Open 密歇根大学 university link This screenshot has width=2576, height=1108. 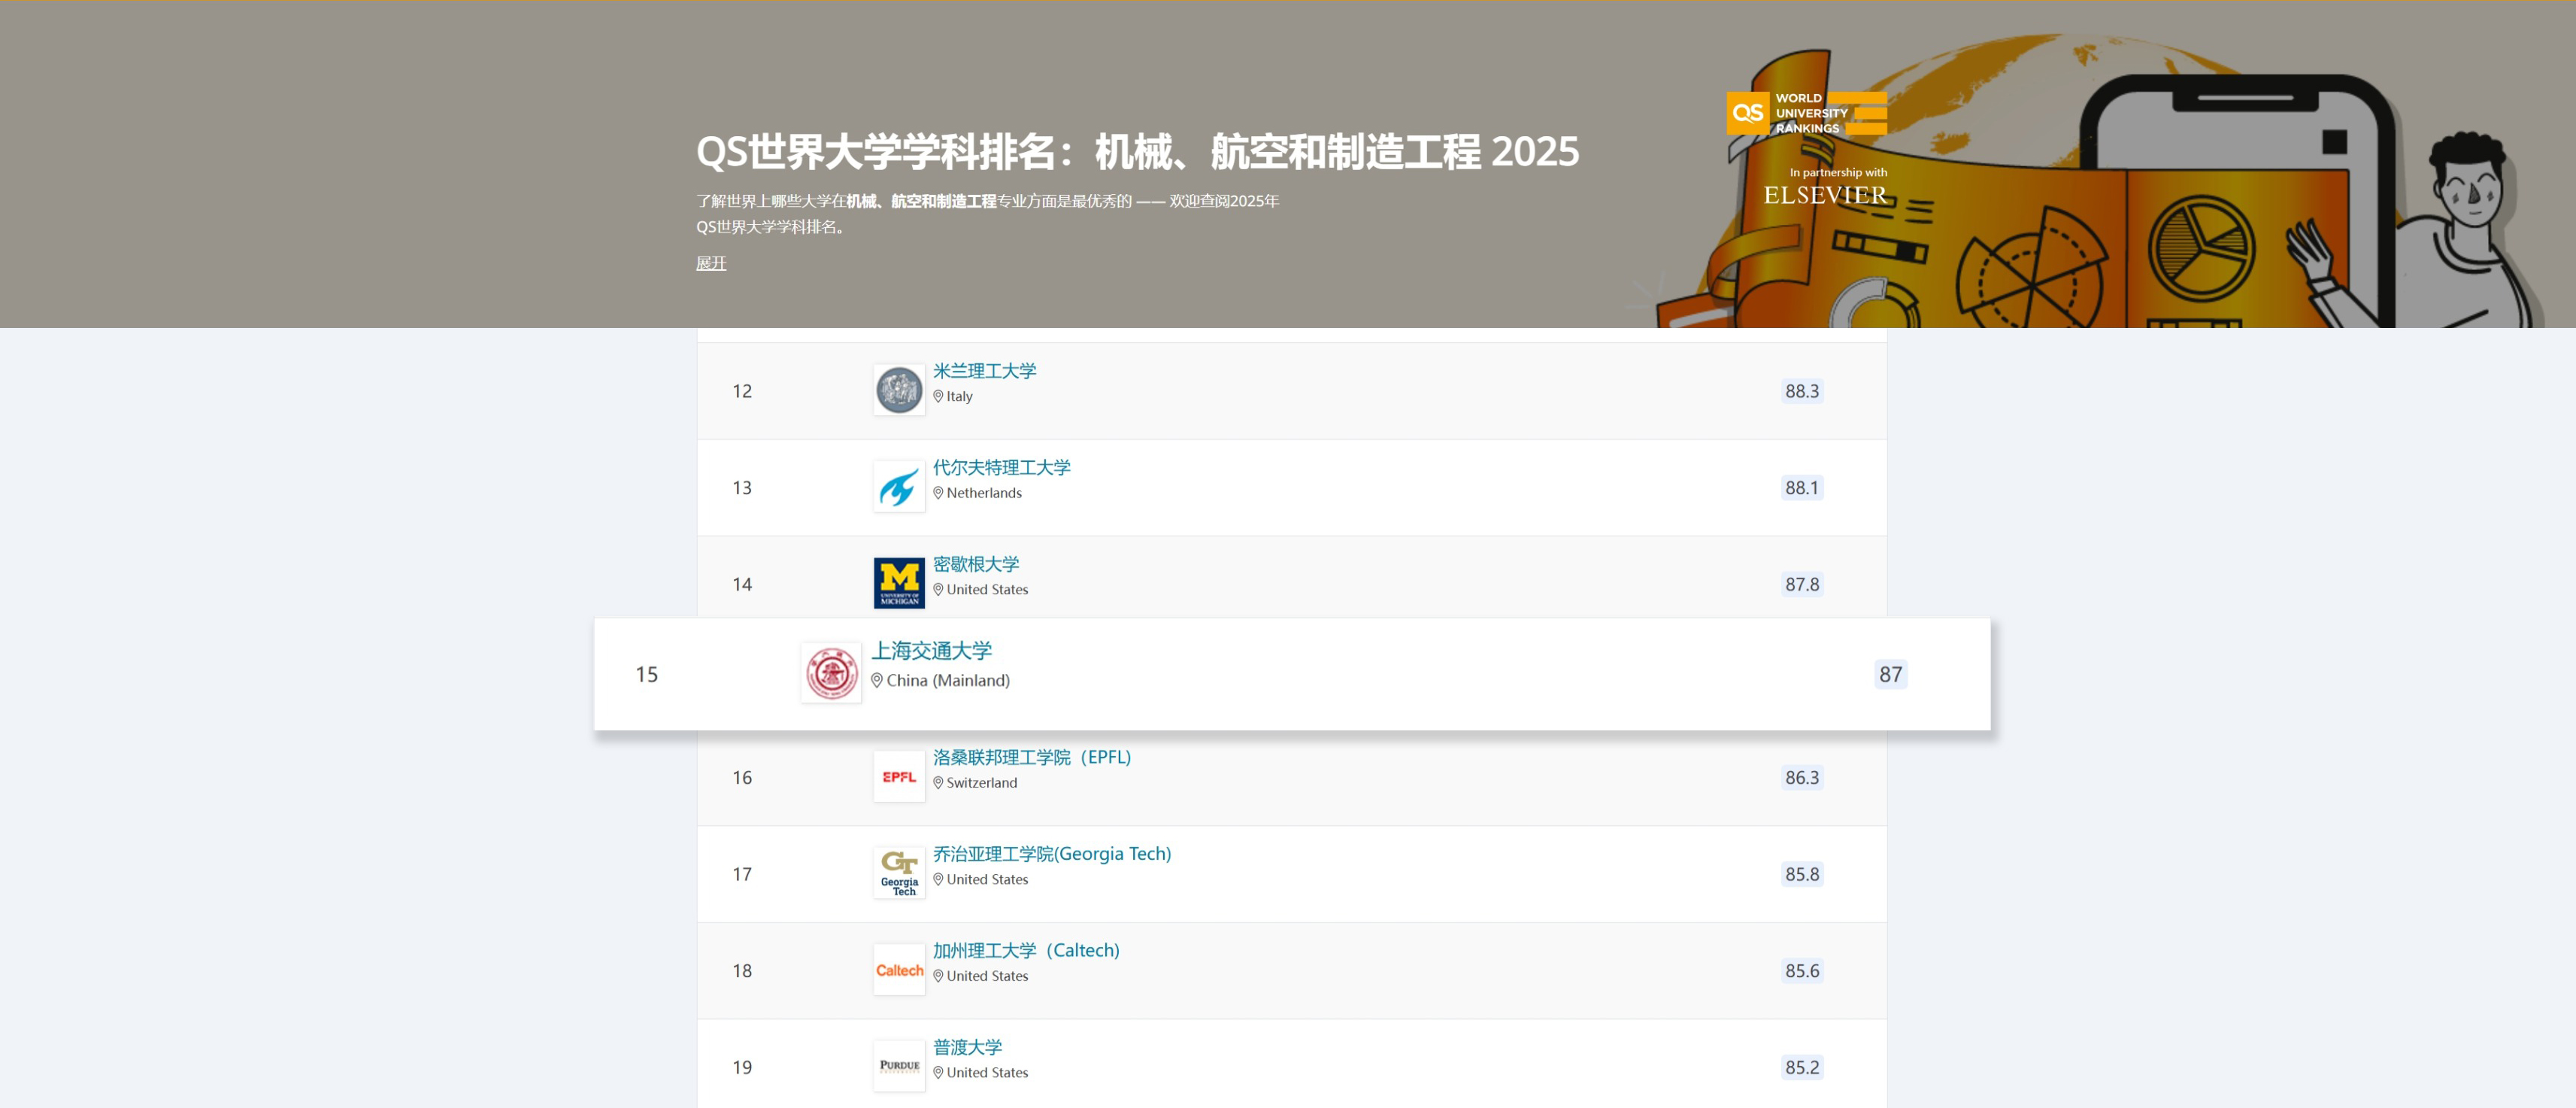975,564
